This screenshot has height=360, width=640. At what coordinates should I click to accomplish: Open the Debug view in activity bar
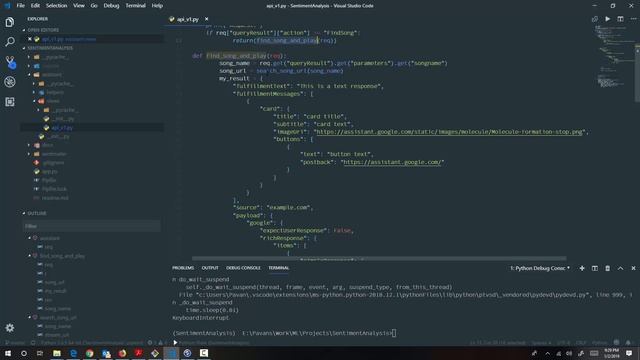10,82
